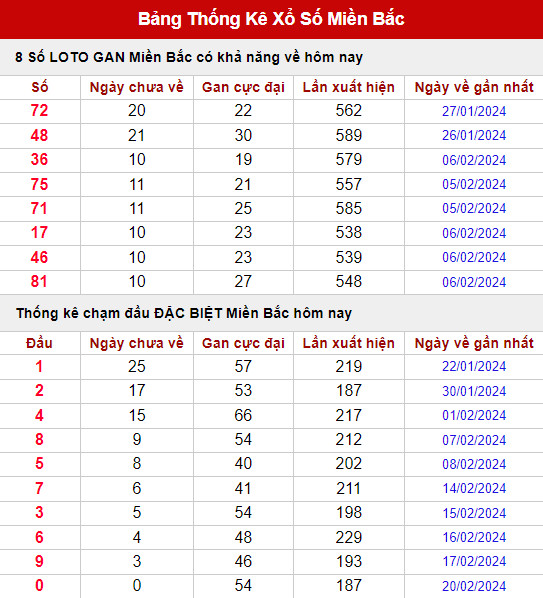This screenshot has height=598, width=543.
Task: Click the 05/02/2024 link for number 75
Action: 474,184
